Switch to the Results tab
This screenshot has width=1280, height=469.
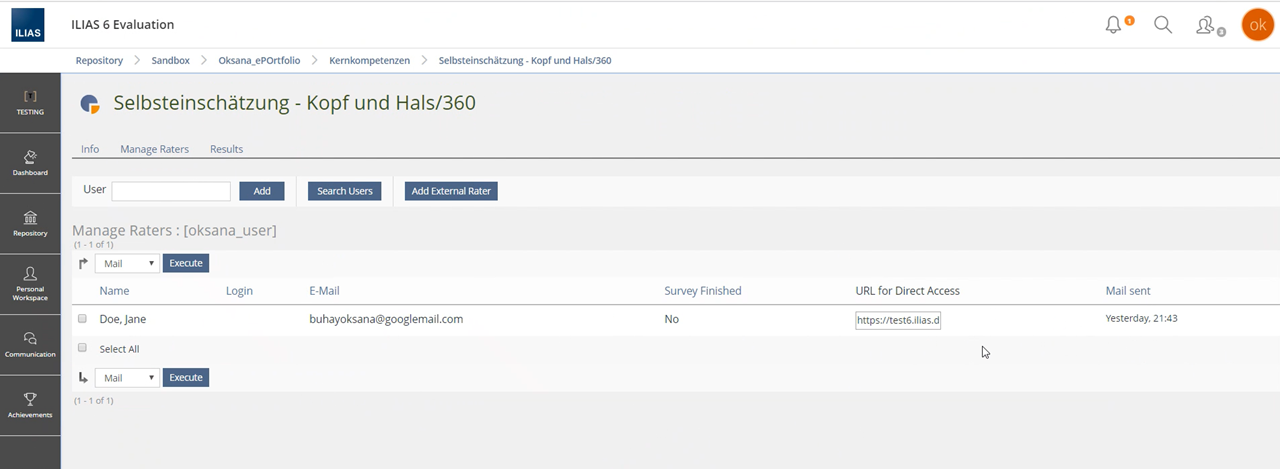pyautogui.click(x=226, y=149)
